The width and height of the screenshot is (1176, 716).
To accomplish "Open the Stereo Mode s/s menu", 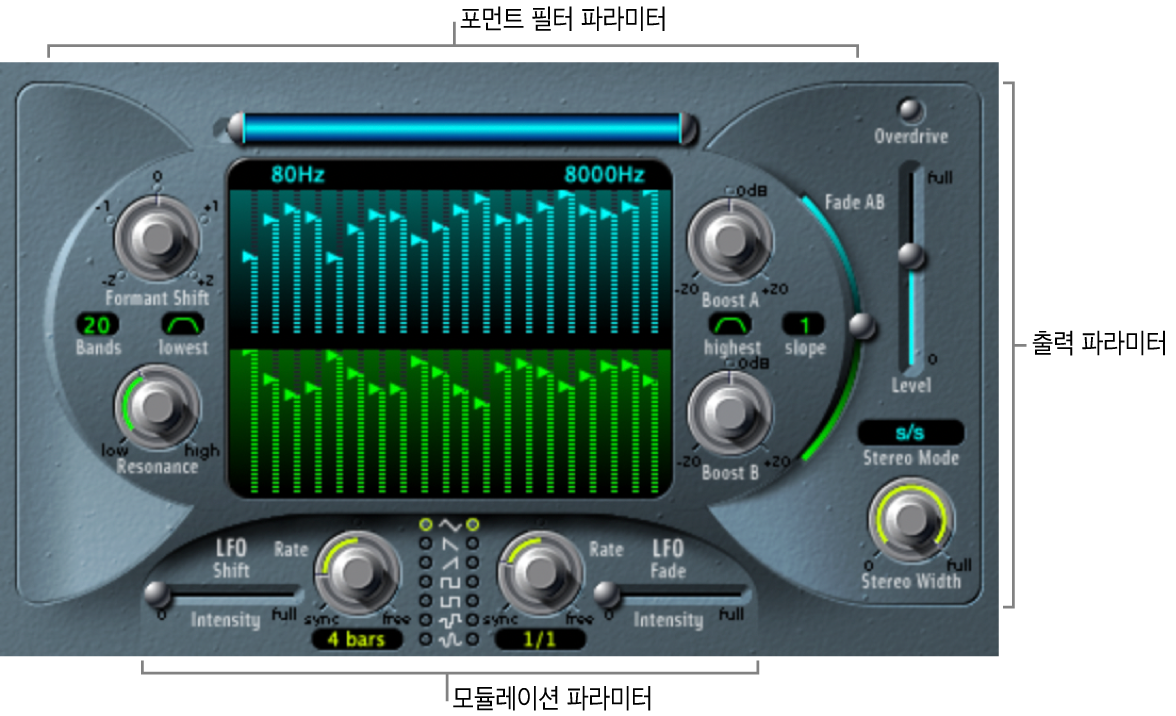I will 910,433.
